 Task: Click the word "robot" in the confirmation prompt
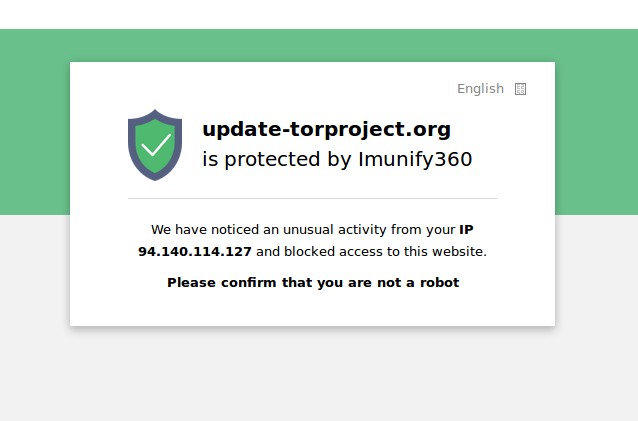click(x=438, y=283)
